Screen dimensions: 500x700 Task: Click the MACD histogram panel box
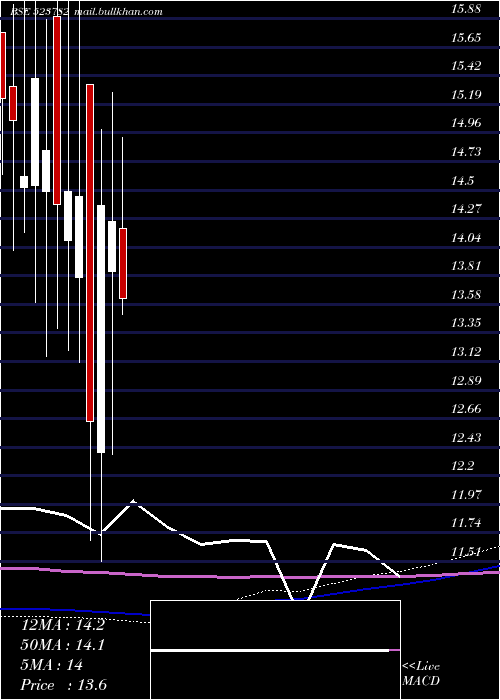(275, 650)
